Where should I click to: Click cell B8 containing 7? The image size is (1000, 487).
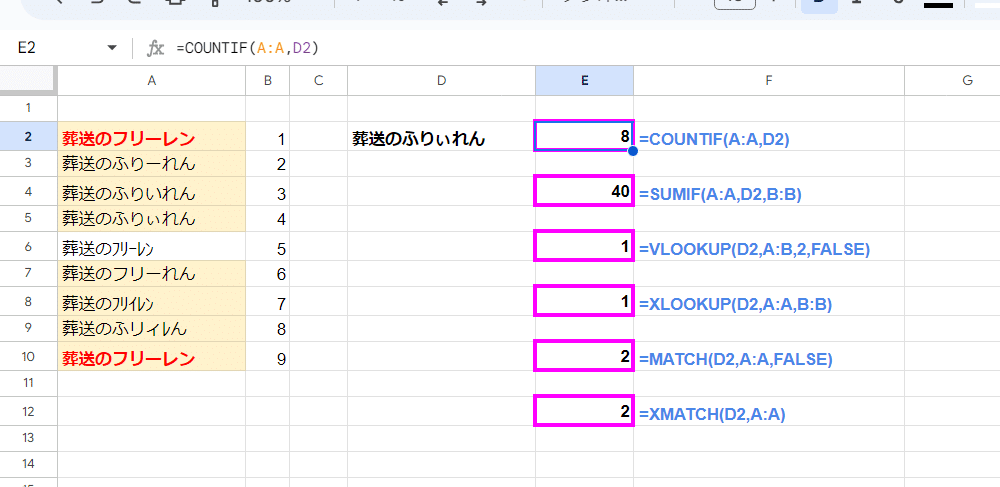coord(268,301)
